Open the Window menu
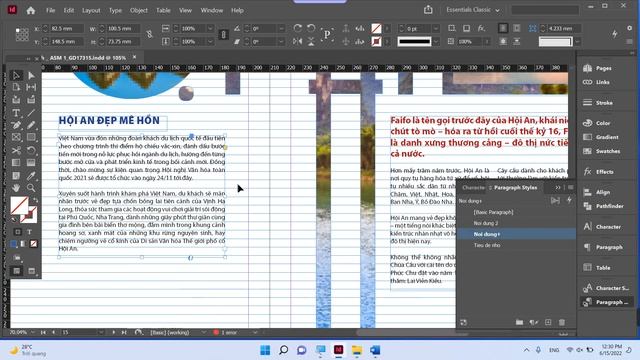Image resolution: width=640 pixels, height=360 pixels. (x=211, y=11)
